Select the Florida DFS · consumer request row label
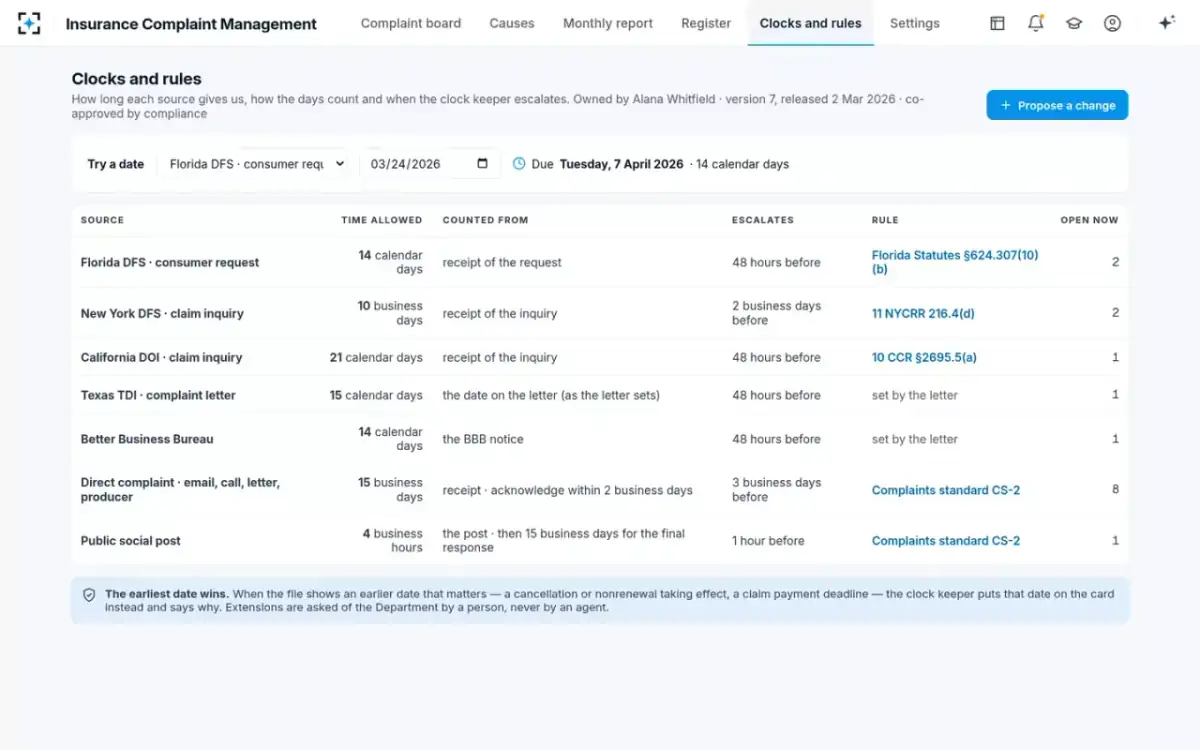 coord(170,262)
